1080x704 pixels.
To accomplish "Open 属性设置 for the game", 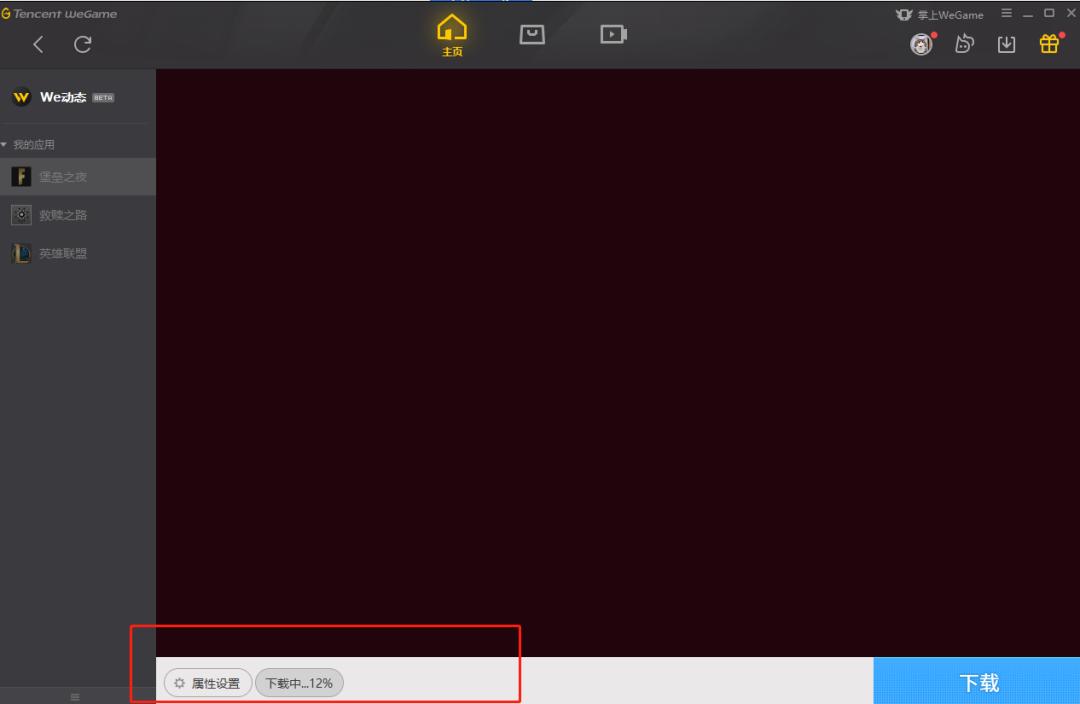I will (206, 683).
